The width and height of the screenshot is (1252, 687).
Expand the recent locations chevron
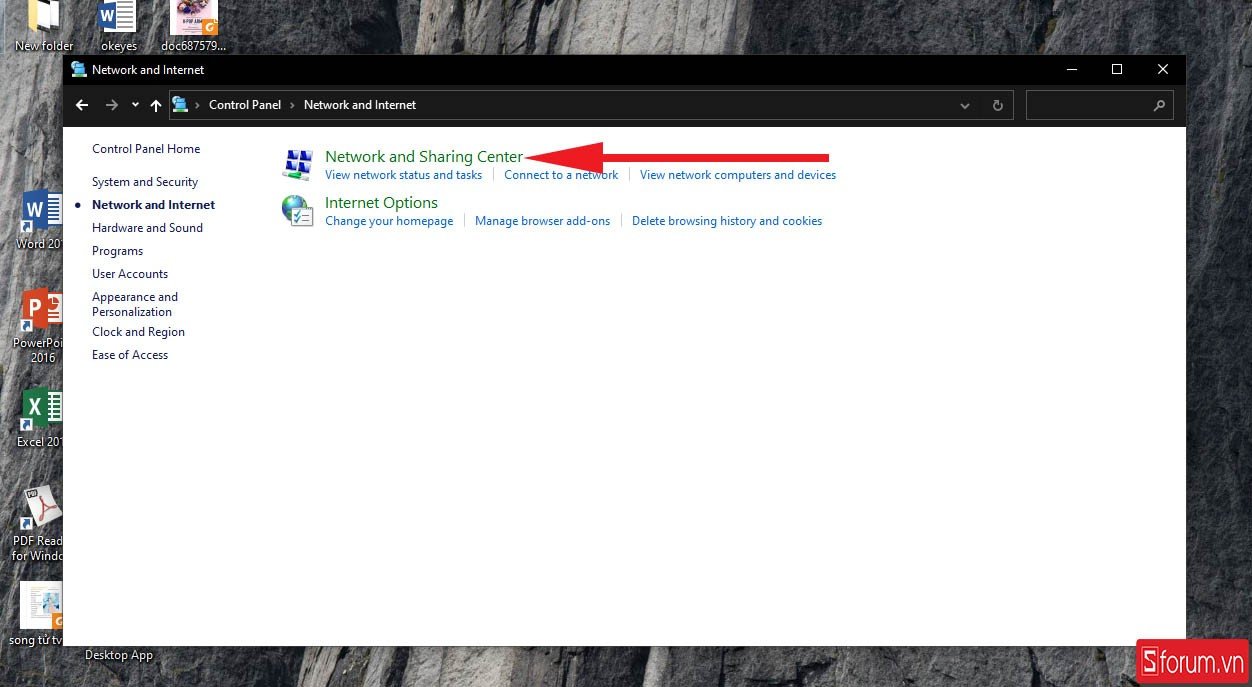[135, 105]
